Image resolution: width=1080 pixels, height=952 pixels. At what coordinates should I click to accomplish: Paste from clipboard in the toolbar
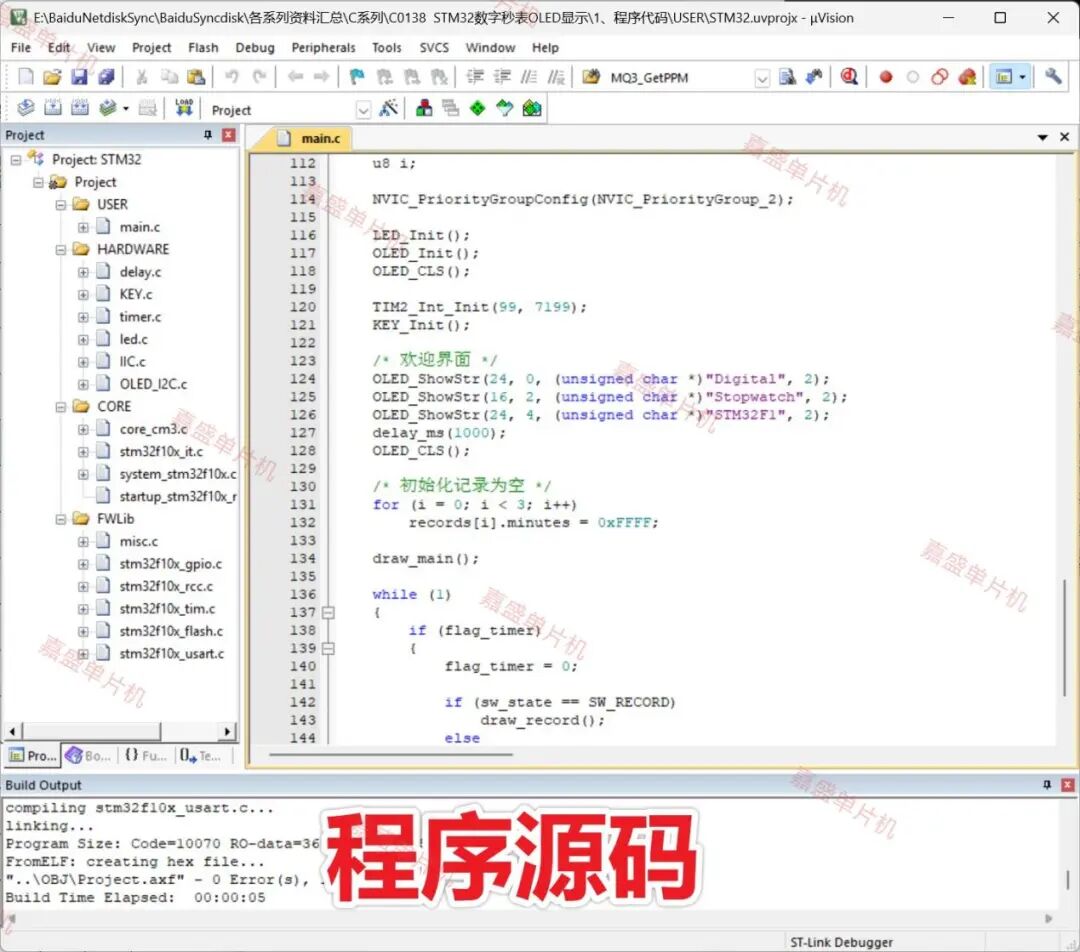(196, 76)
